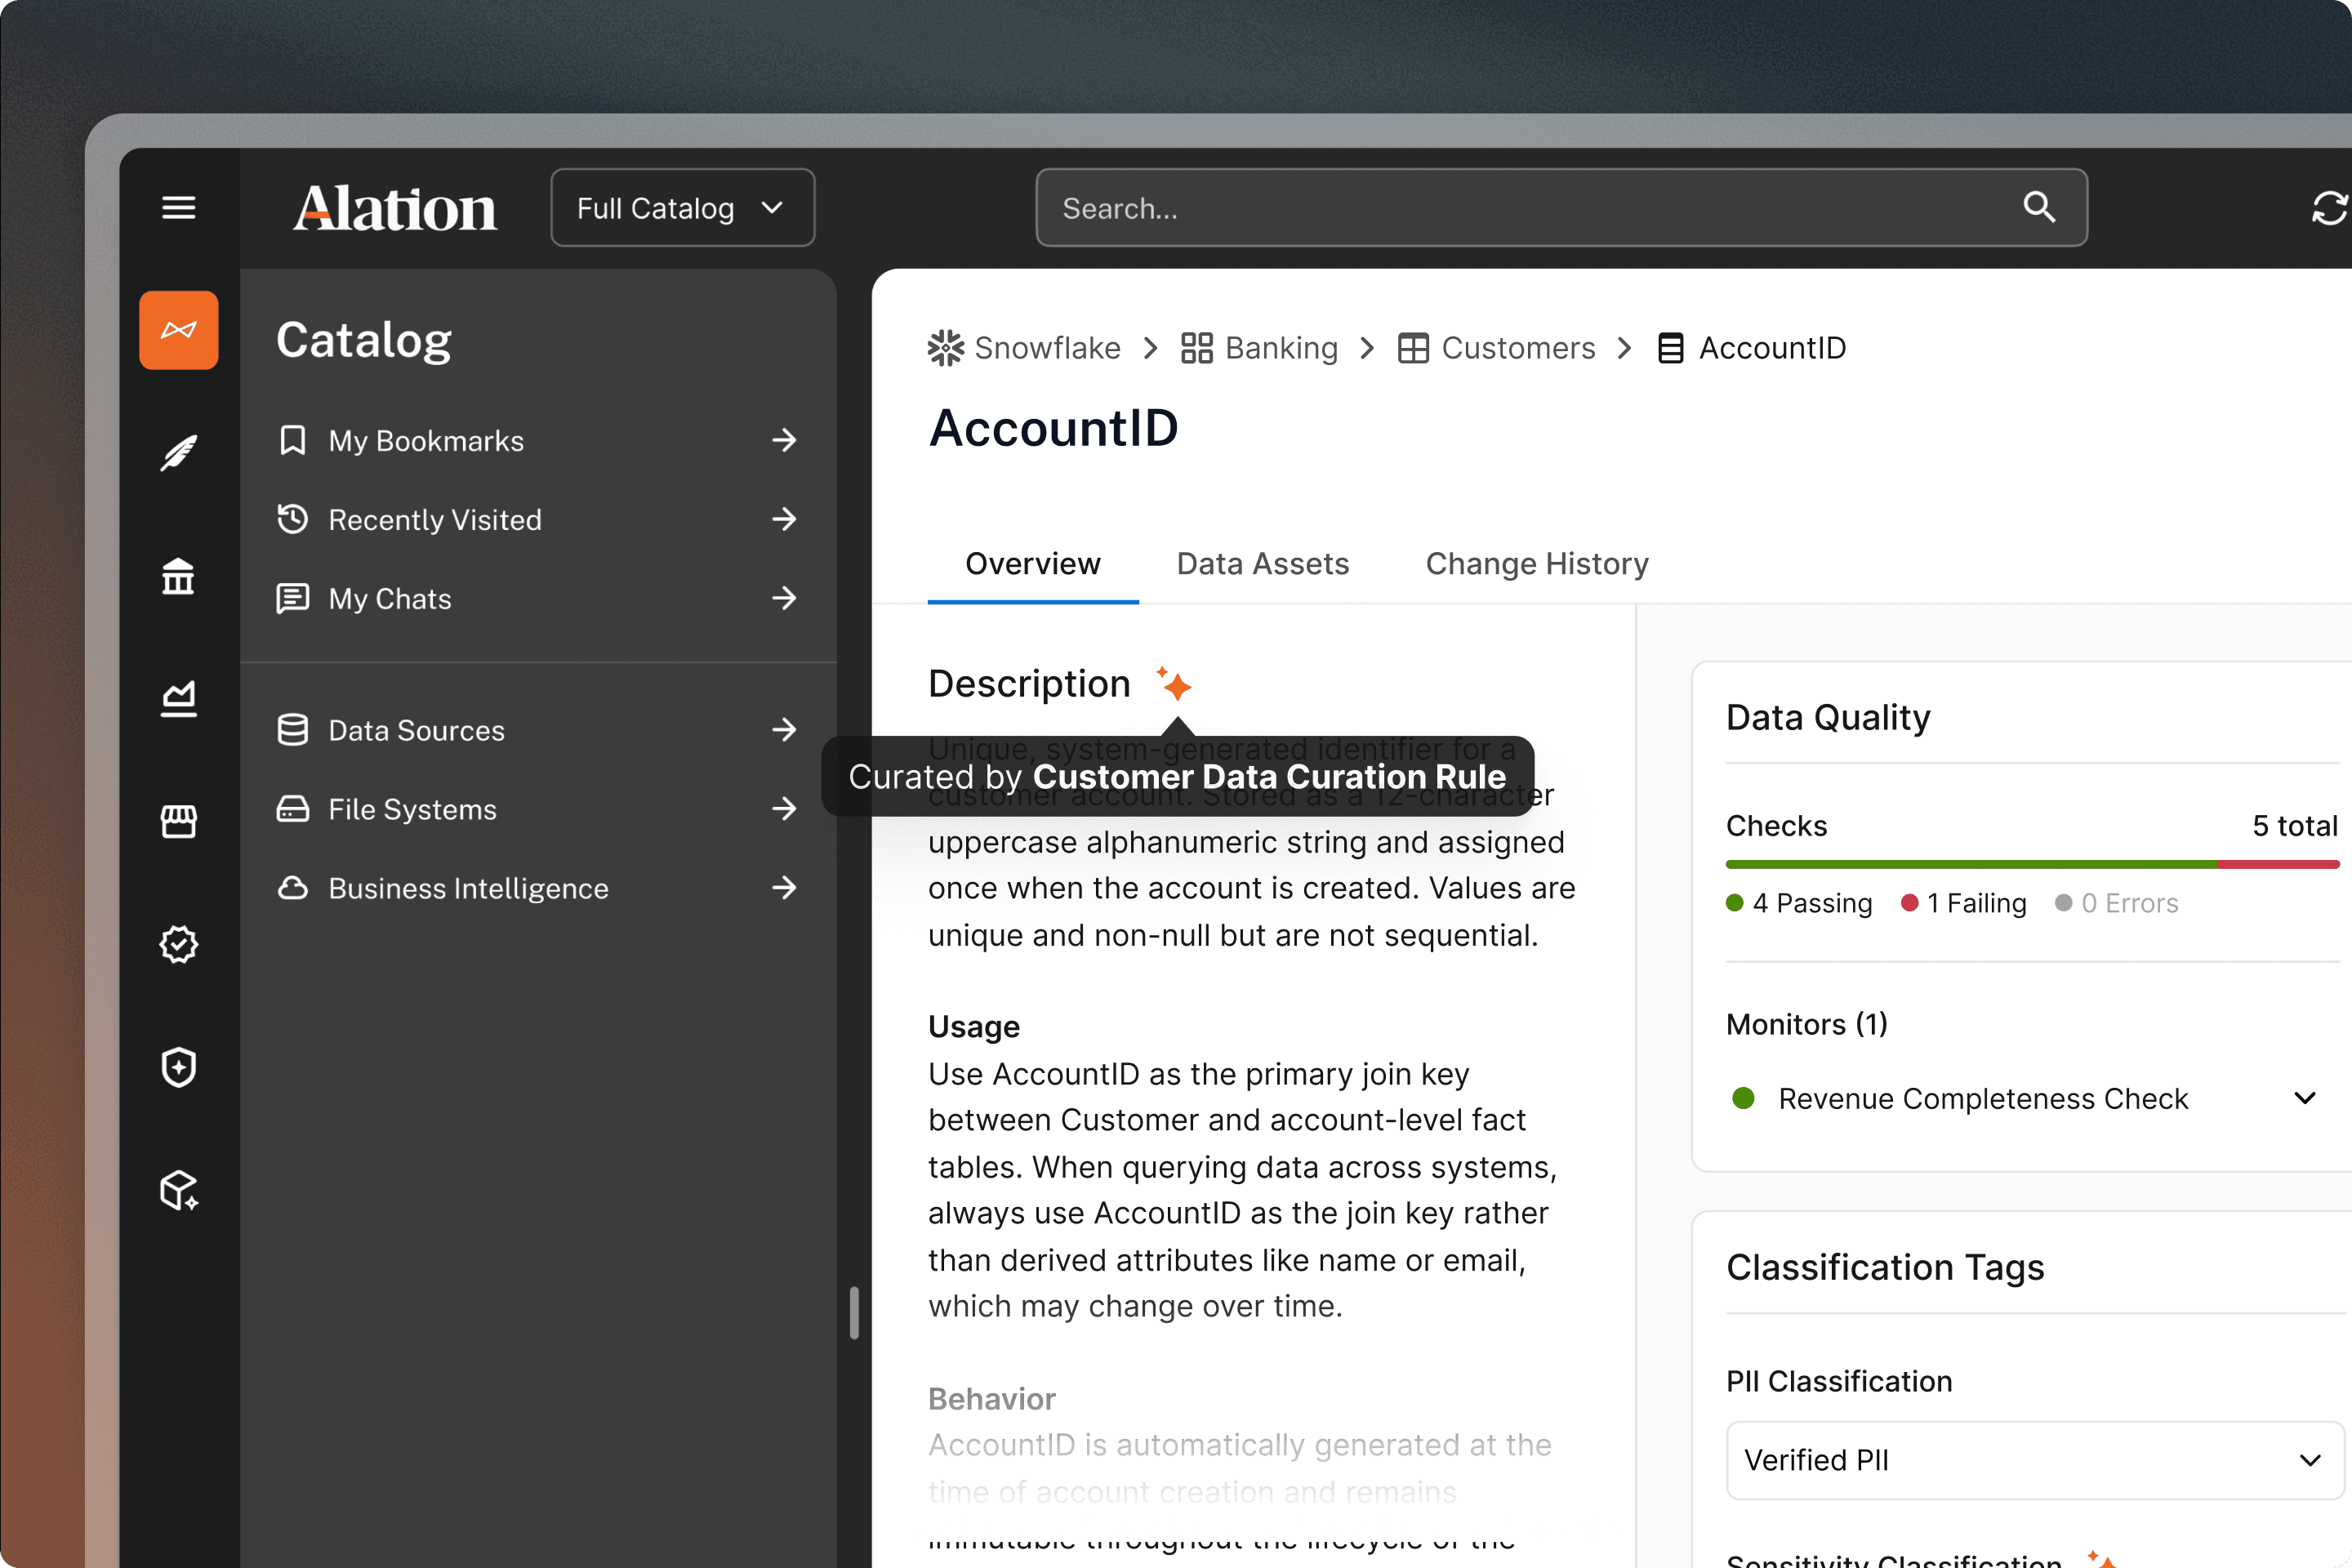Open Recently Visited
Image resolution: width=2352 pixels, height=1568 pixels.
(538, 519)
